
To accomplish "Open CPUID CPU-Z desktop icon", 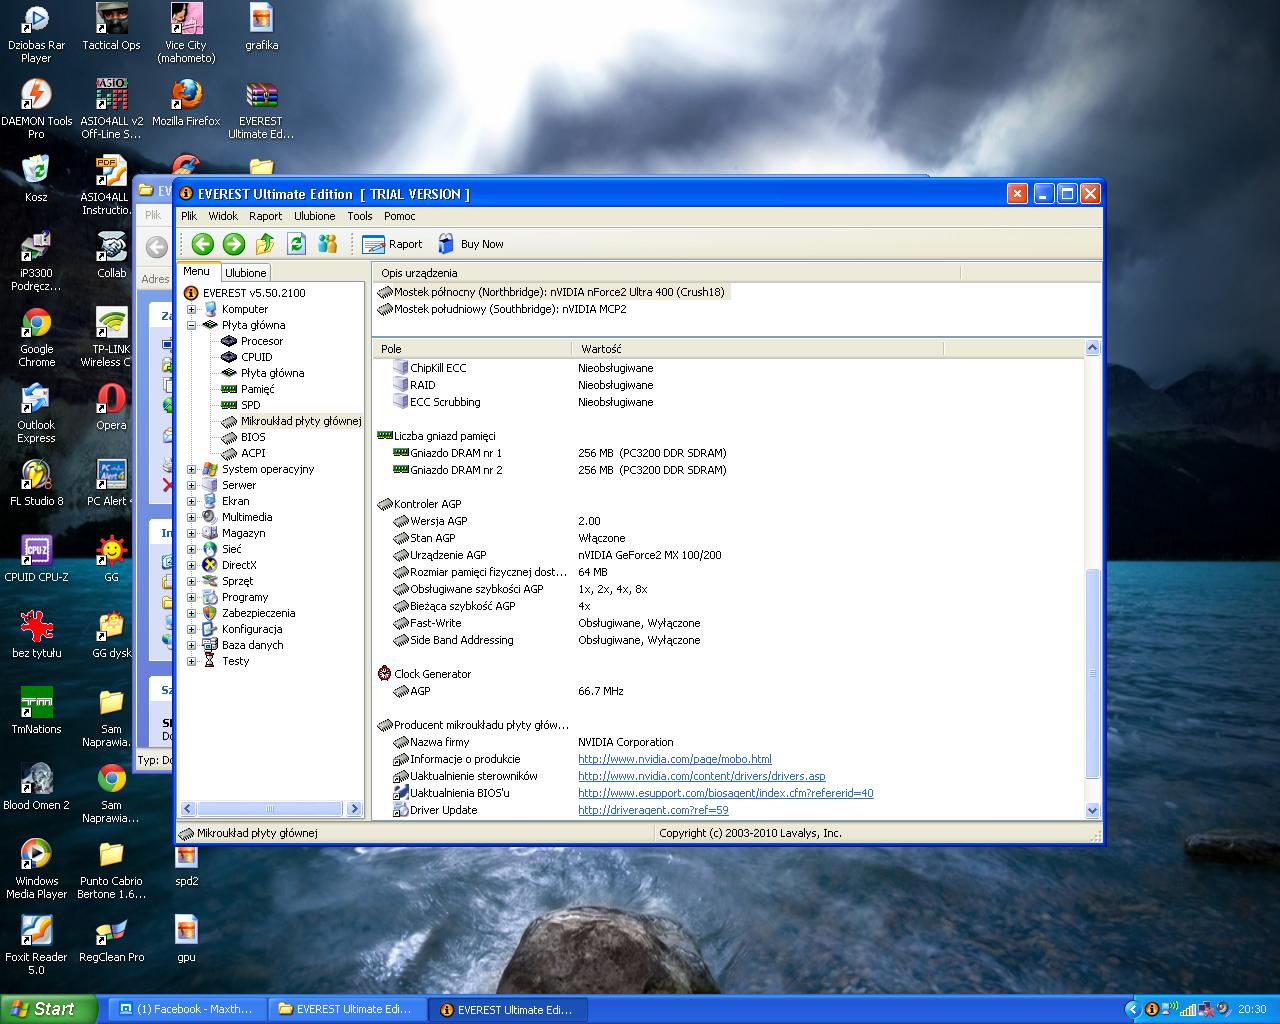I will click(x=36, y=557).
